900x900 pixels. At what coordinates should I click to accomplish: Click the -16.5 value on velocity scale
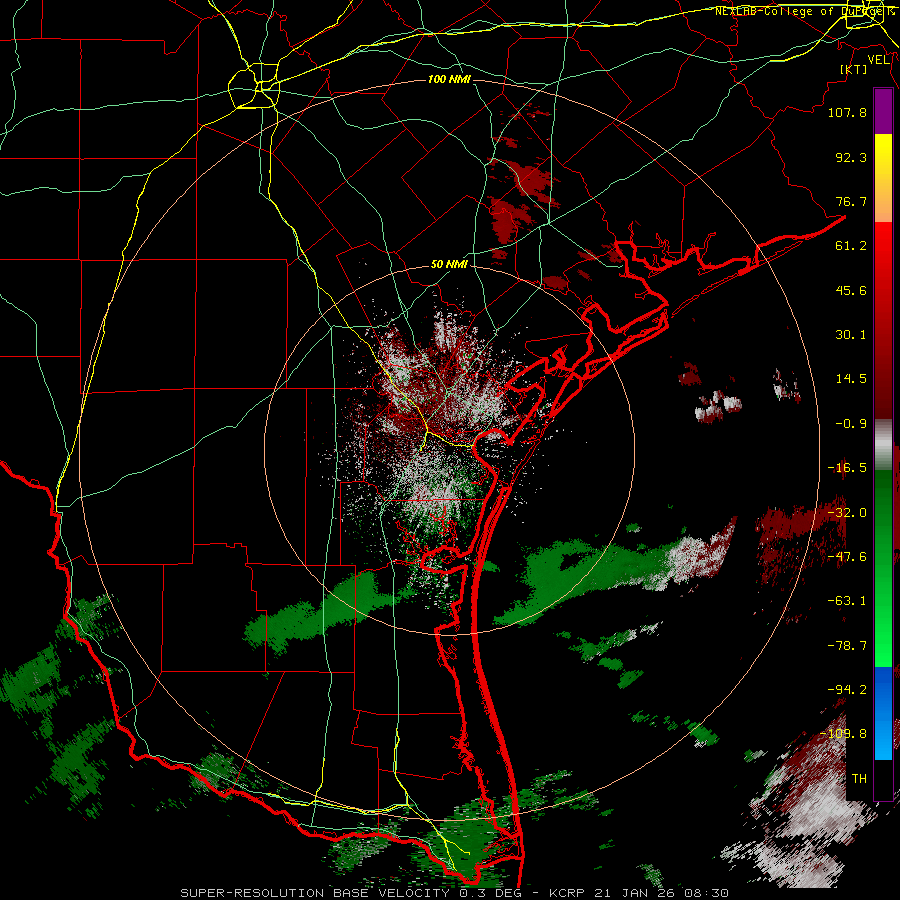pyautogui.click(x=847, y=468)
